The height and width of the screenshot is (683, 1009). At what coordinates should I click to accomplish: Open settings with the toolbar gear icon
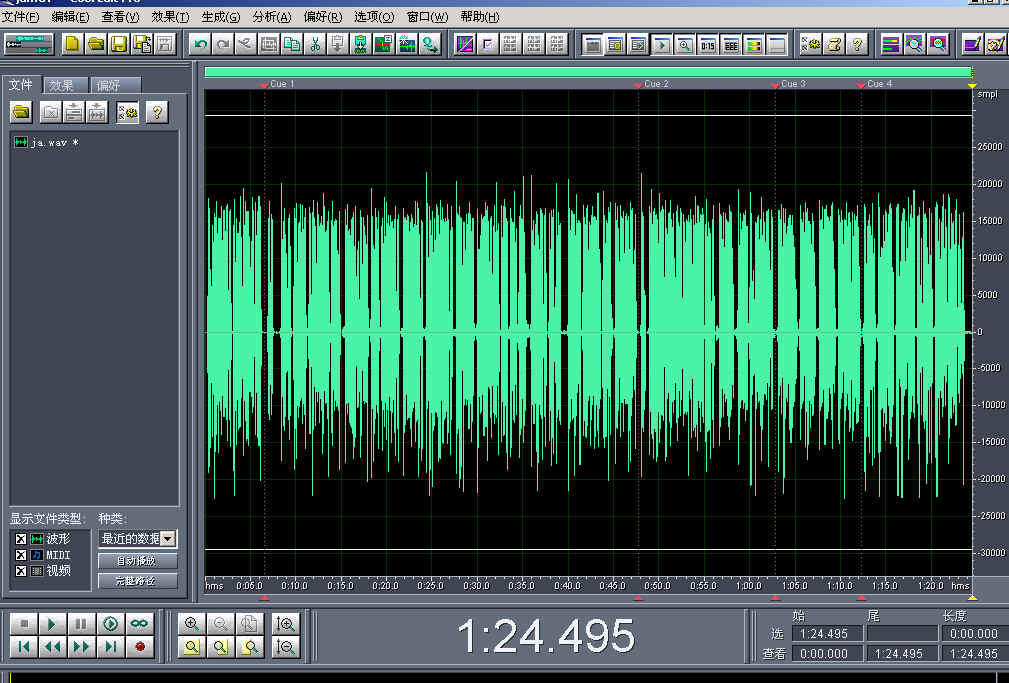click(x=811, y=44)
